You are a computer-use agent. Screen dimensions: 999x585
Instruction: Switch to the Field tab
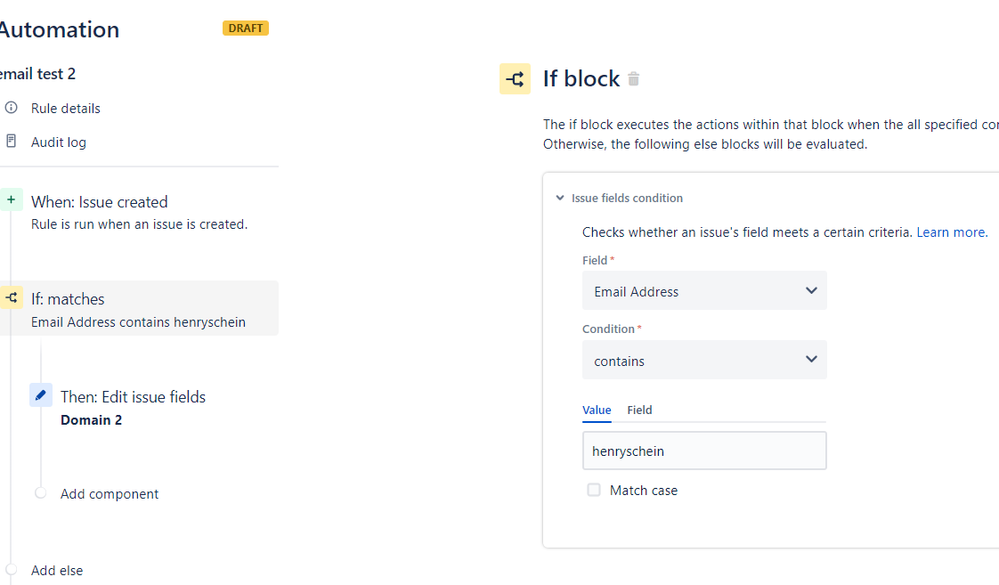click(640, 410)
